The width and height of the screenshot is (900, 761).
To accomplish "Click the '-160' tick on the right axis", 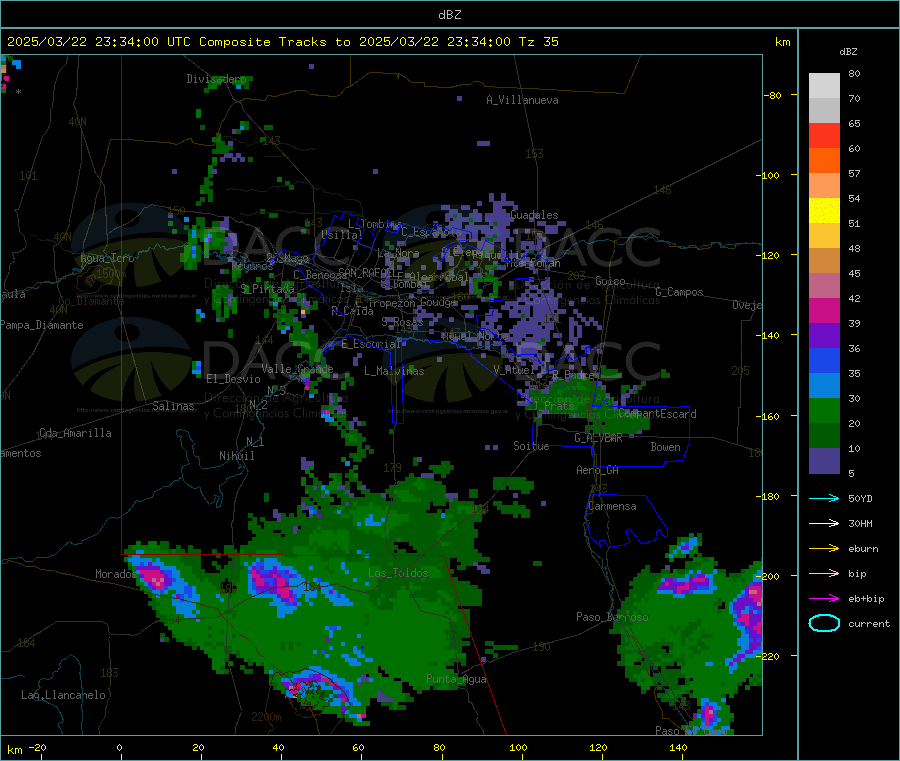I will pos(768,416).
